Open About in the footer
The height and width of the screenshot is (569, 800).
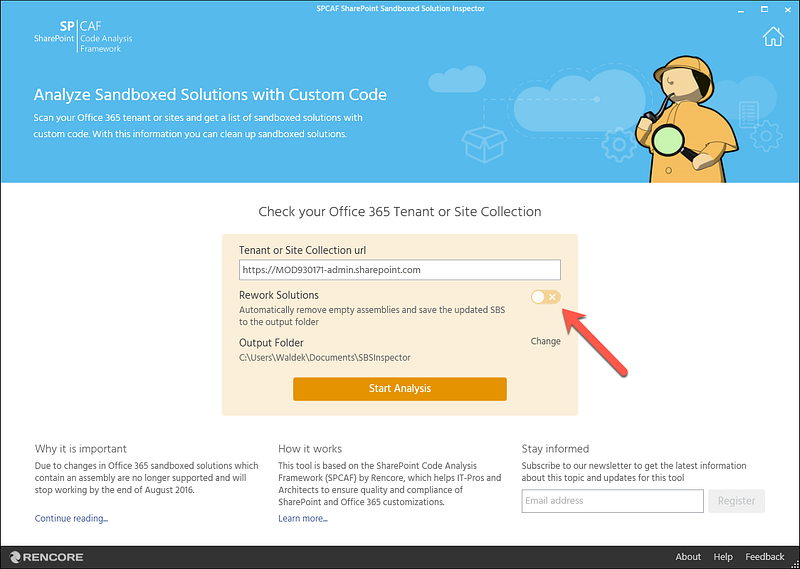[x=688, y=557]
